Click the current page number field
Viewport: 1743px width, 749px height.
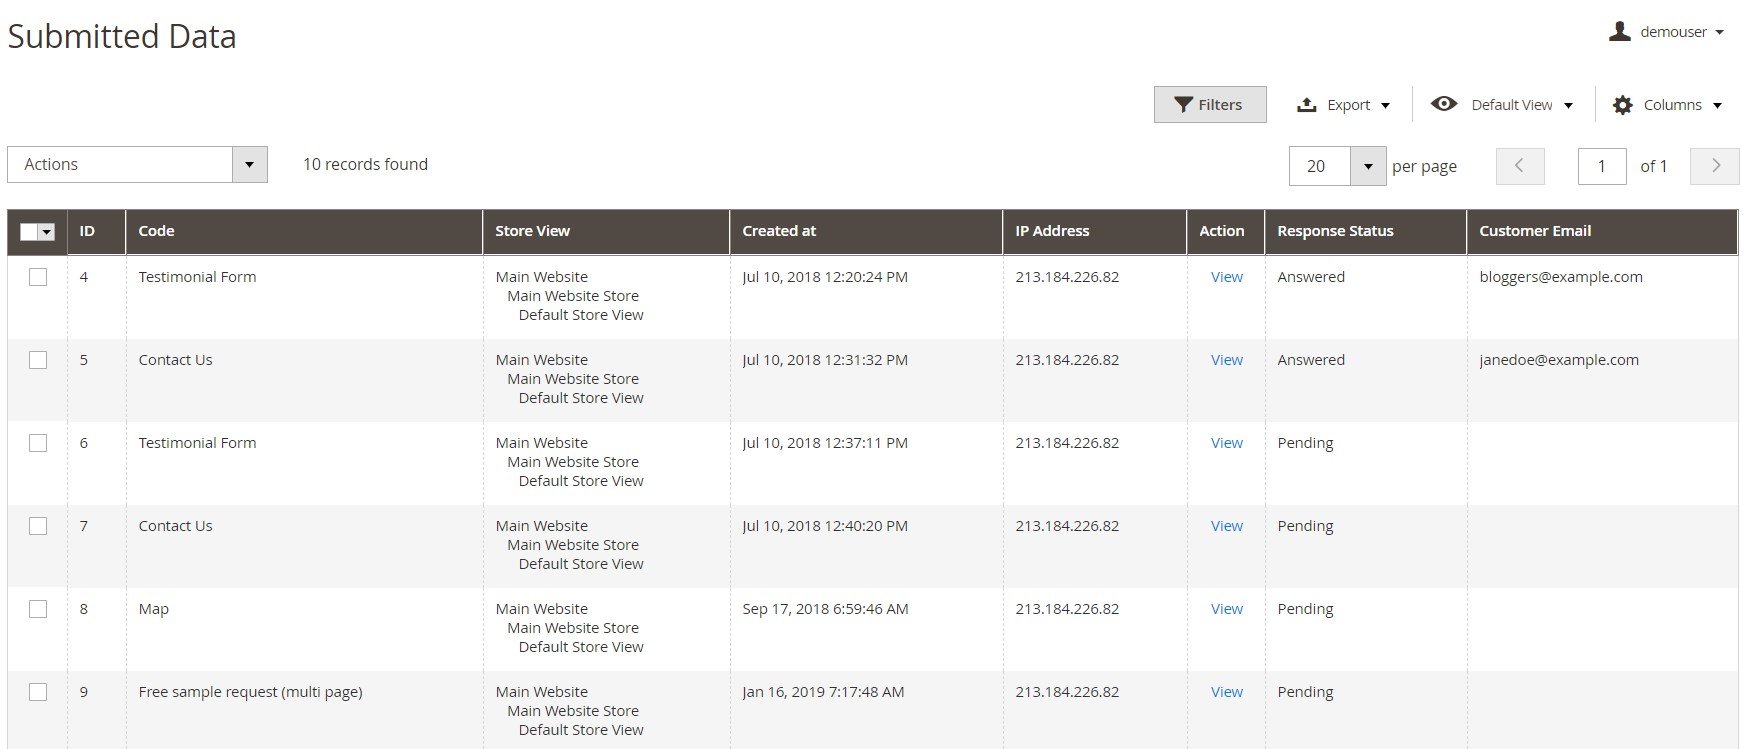point(1602,166)
